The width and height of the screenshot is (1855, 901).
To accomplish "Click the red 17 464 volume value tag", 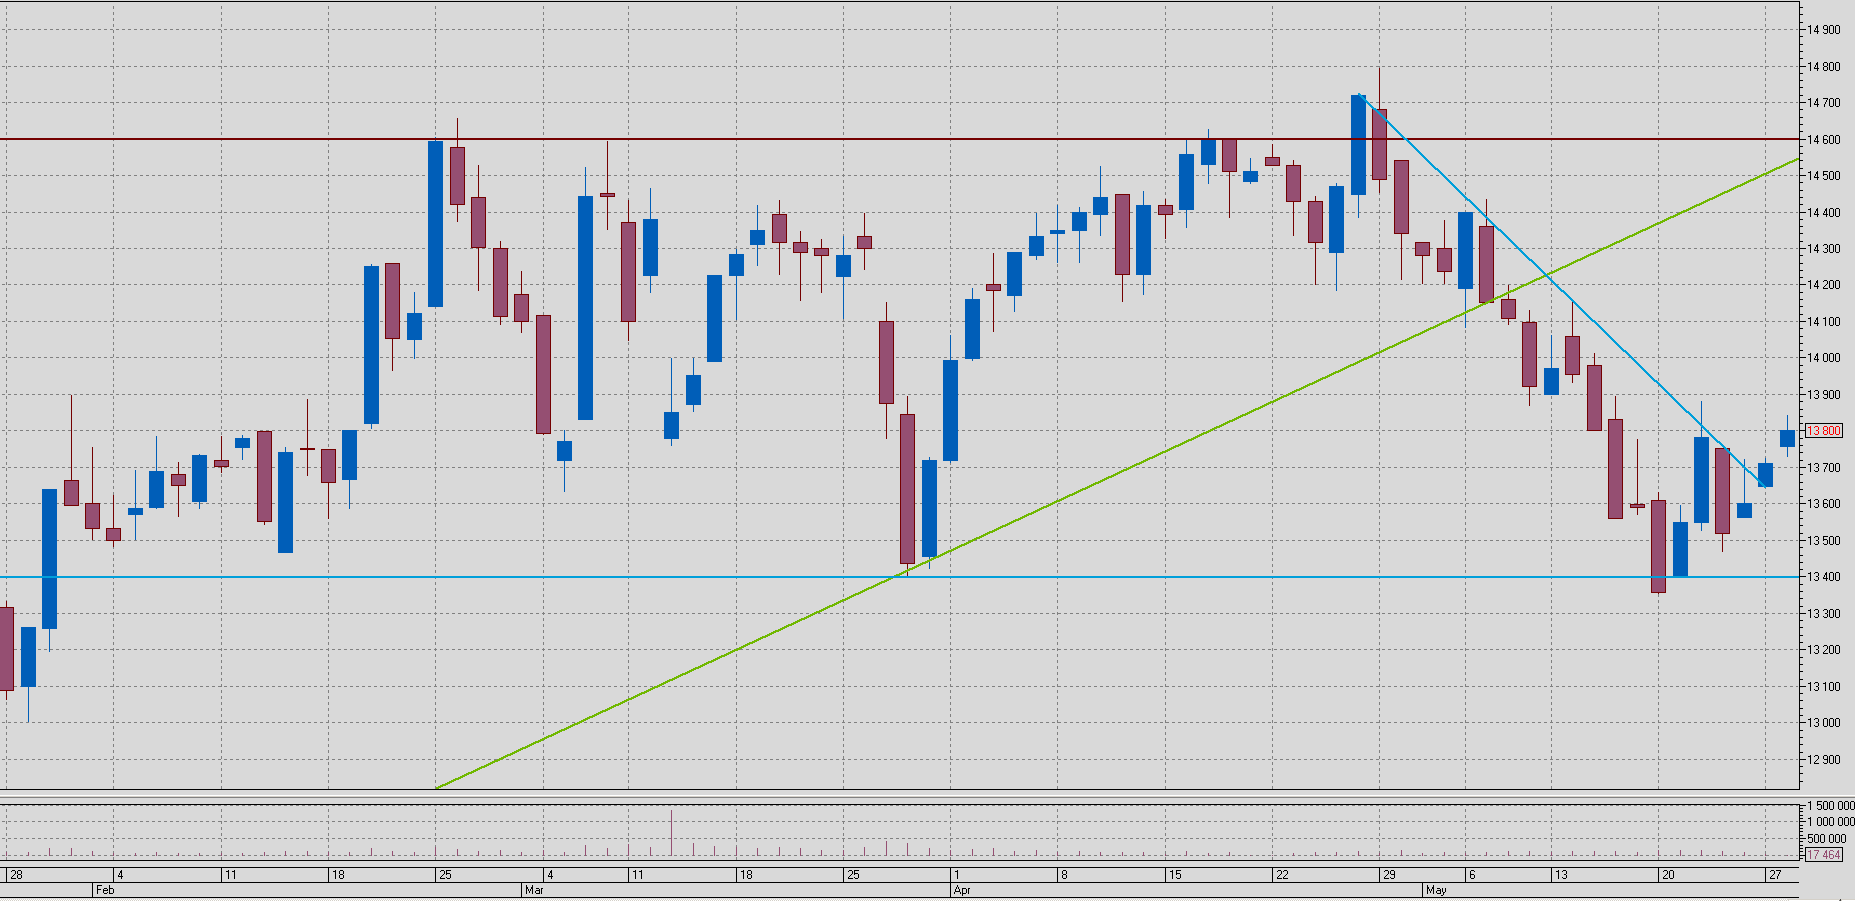I will tap(1824, 855).
